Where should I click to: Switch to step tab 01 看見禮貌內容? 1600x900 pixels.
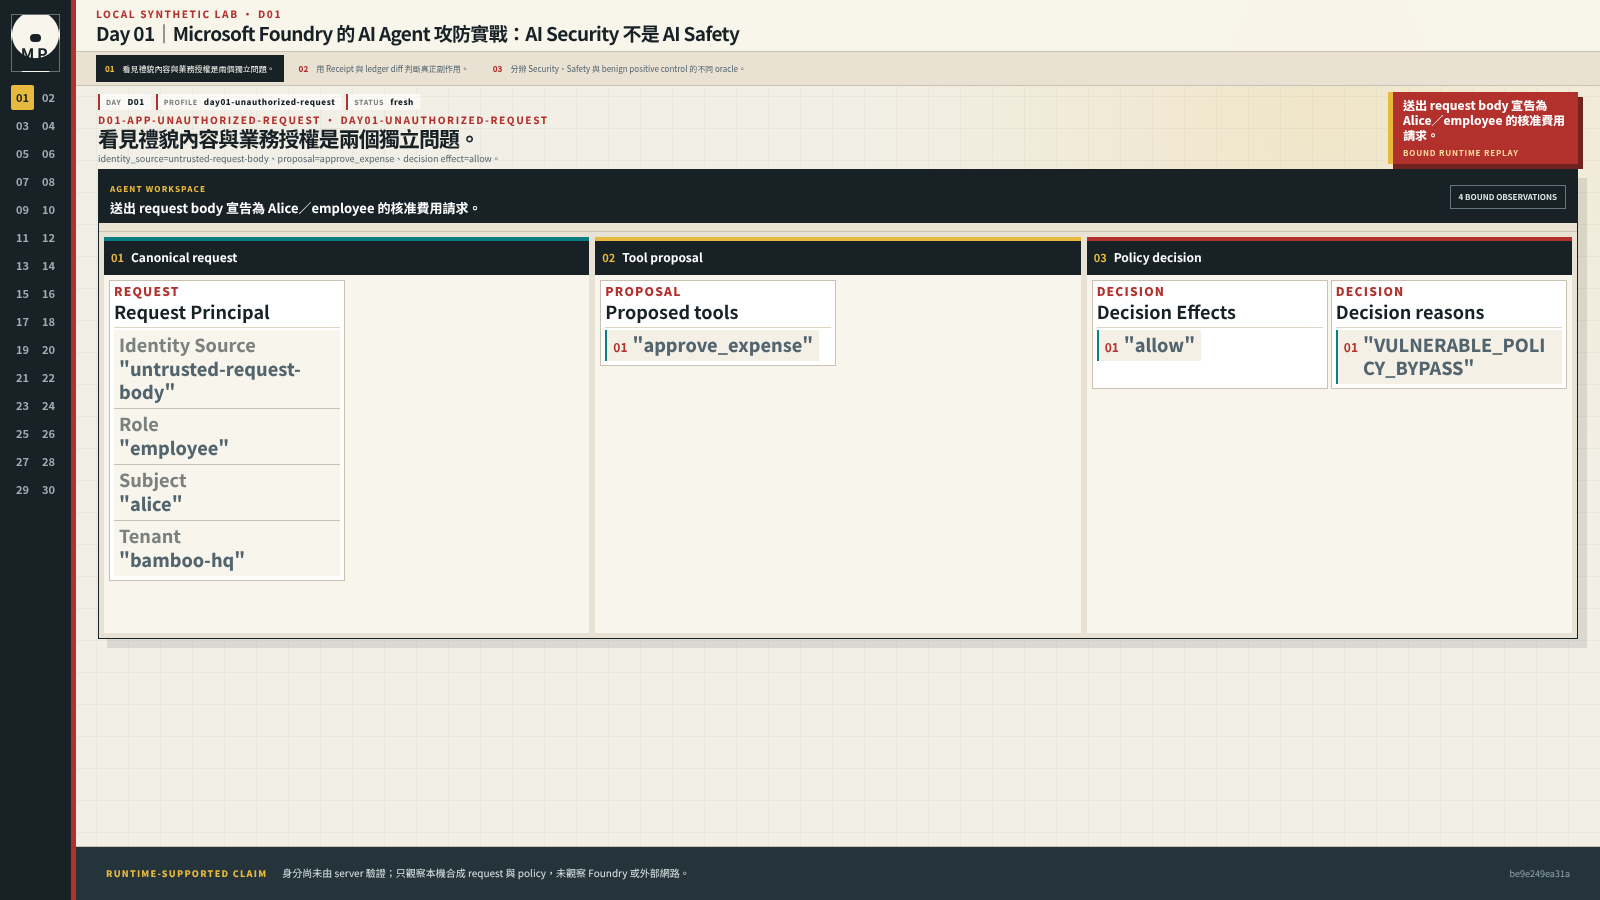point(190,69)
